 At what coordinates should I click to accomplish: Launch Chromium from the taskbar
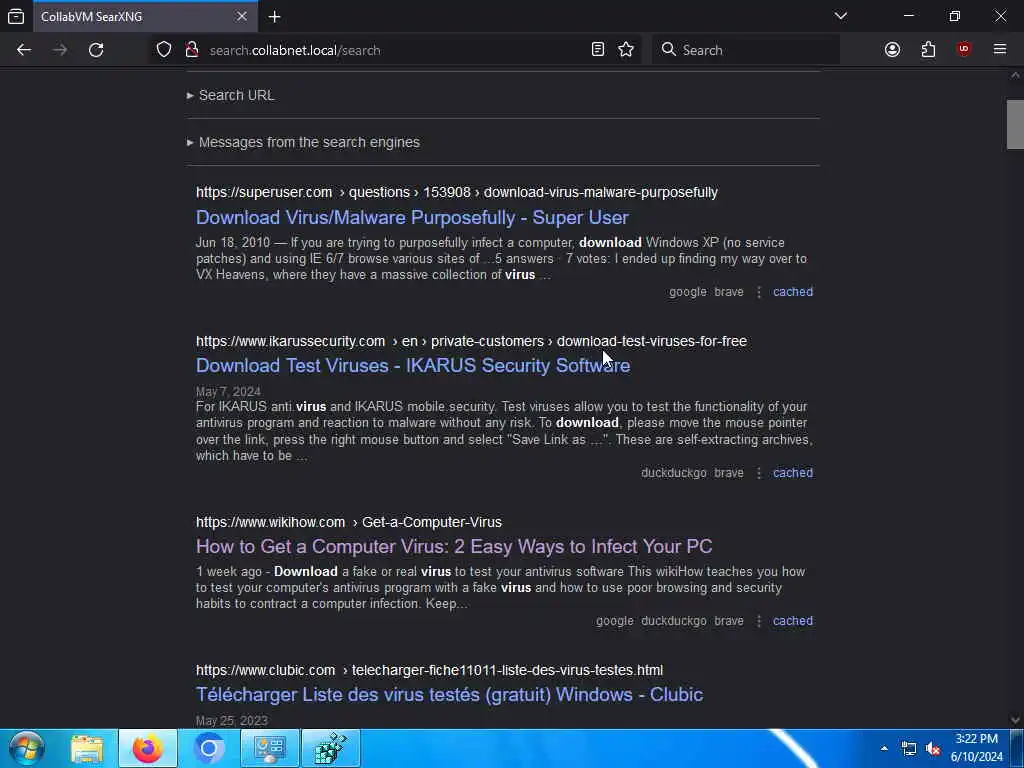click(208, 749)
